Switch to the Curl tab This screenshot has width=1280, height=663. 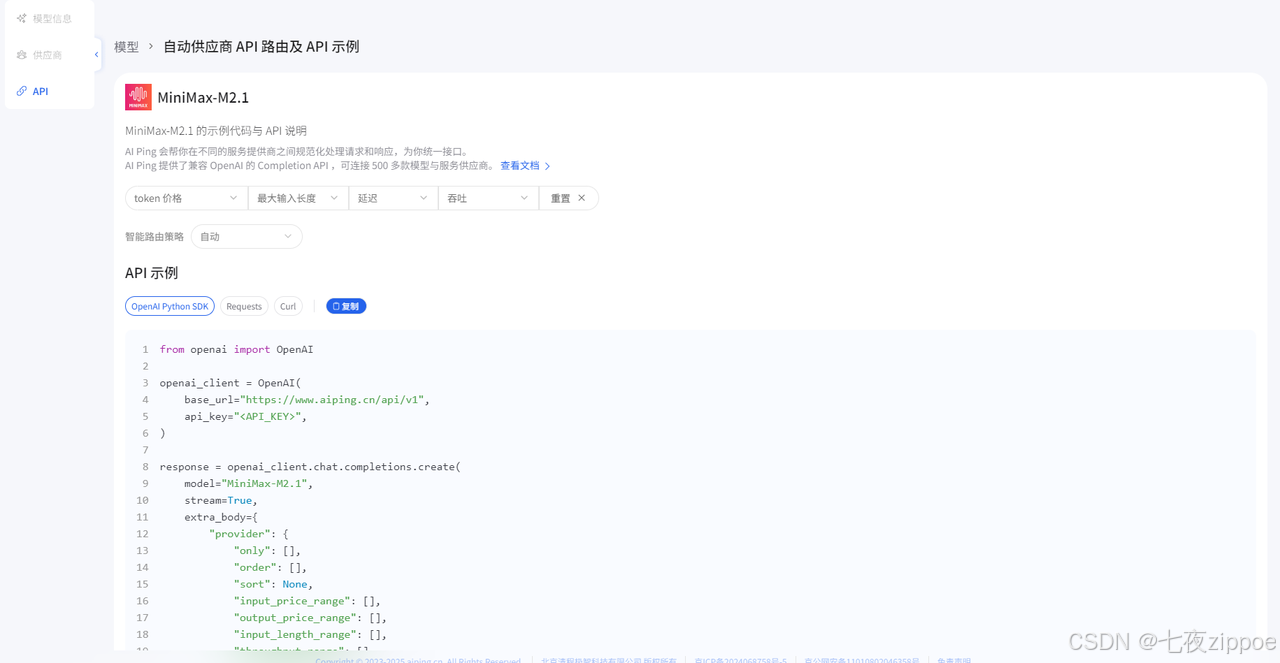[x=288, y=306]
